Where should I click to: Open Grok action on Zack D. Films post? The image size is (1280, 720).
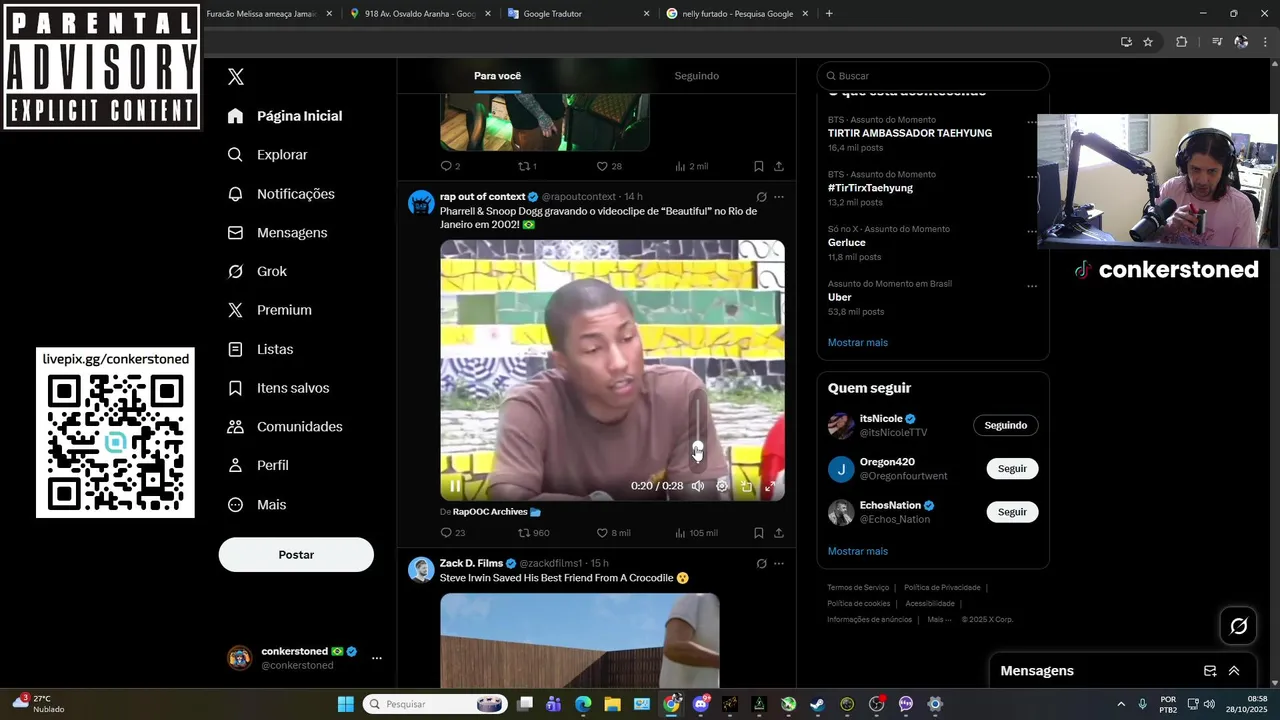(761, 564)
